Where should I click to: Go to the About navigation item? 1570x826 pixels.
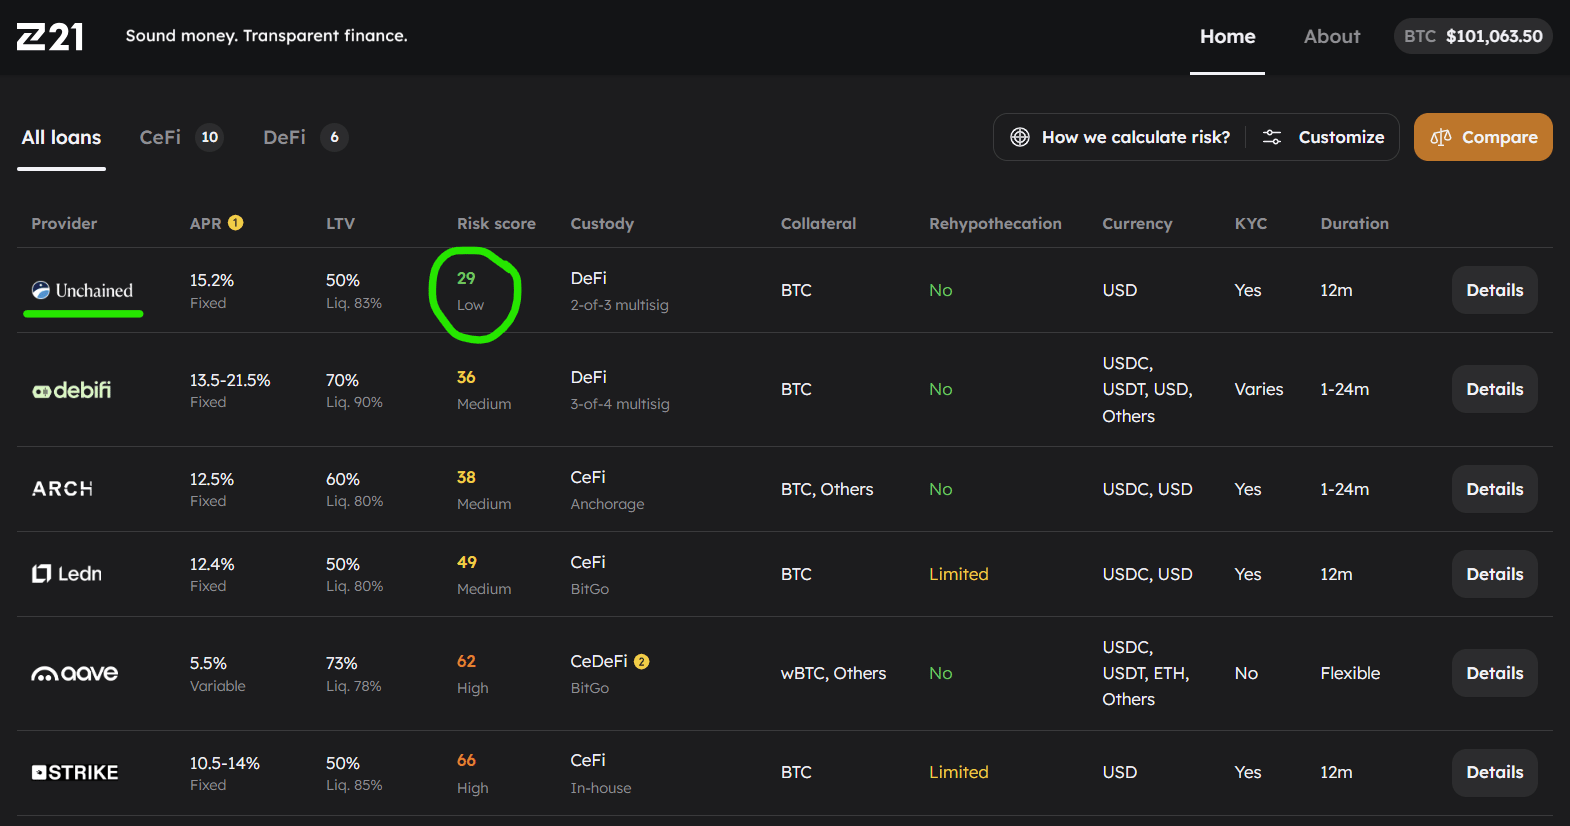[x=1332, y=36]
